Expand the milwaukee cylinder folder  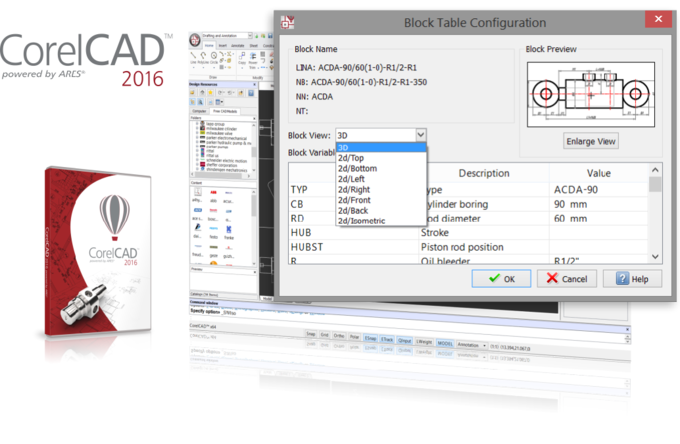(197, 128)
